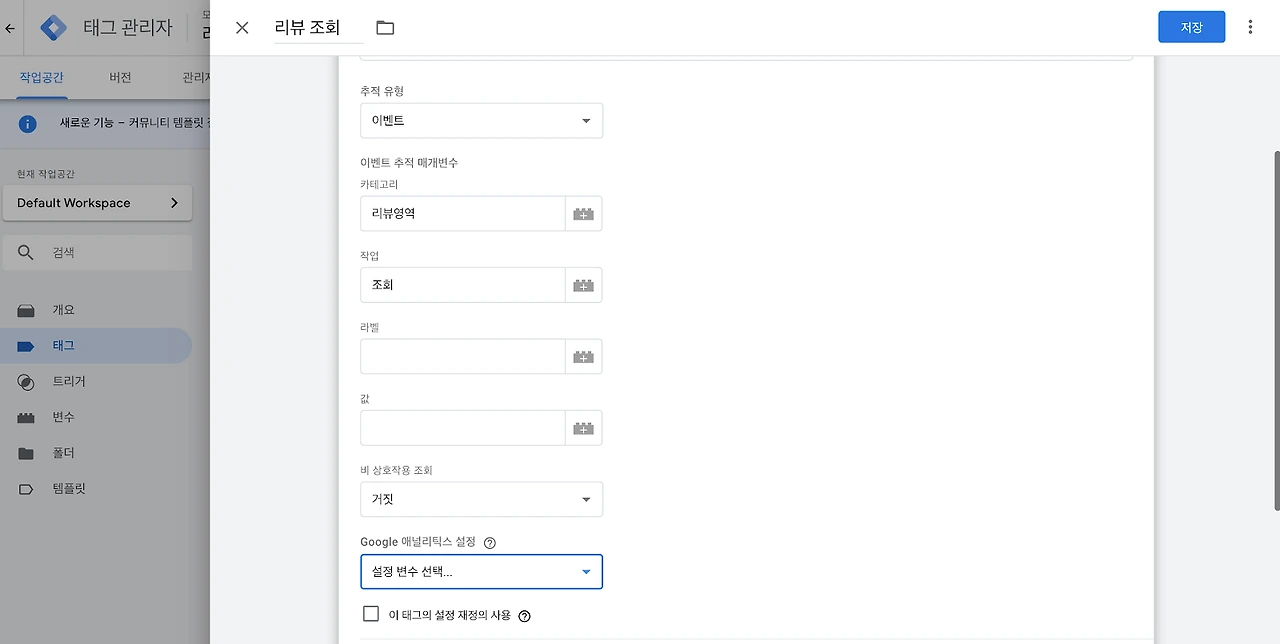Insert variable for the 작업 field

[583, 285]
